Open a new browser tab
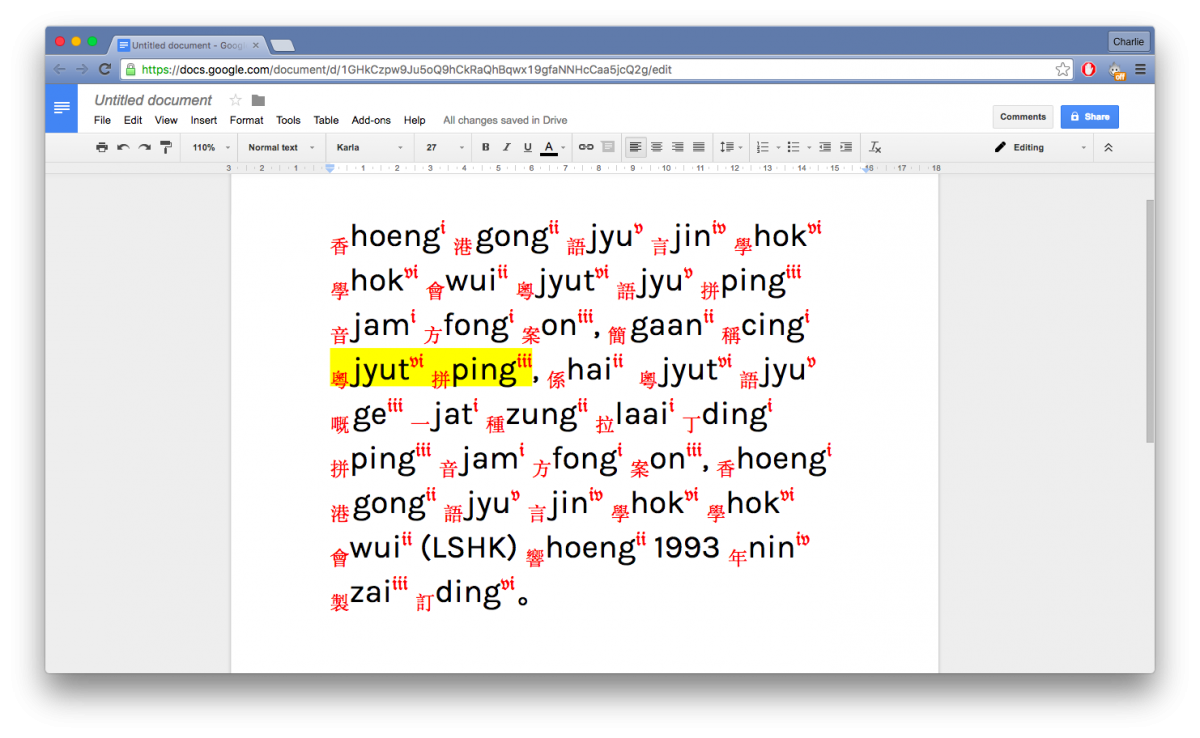This screenshot has height=738, width=1200. tap(282, 46)
